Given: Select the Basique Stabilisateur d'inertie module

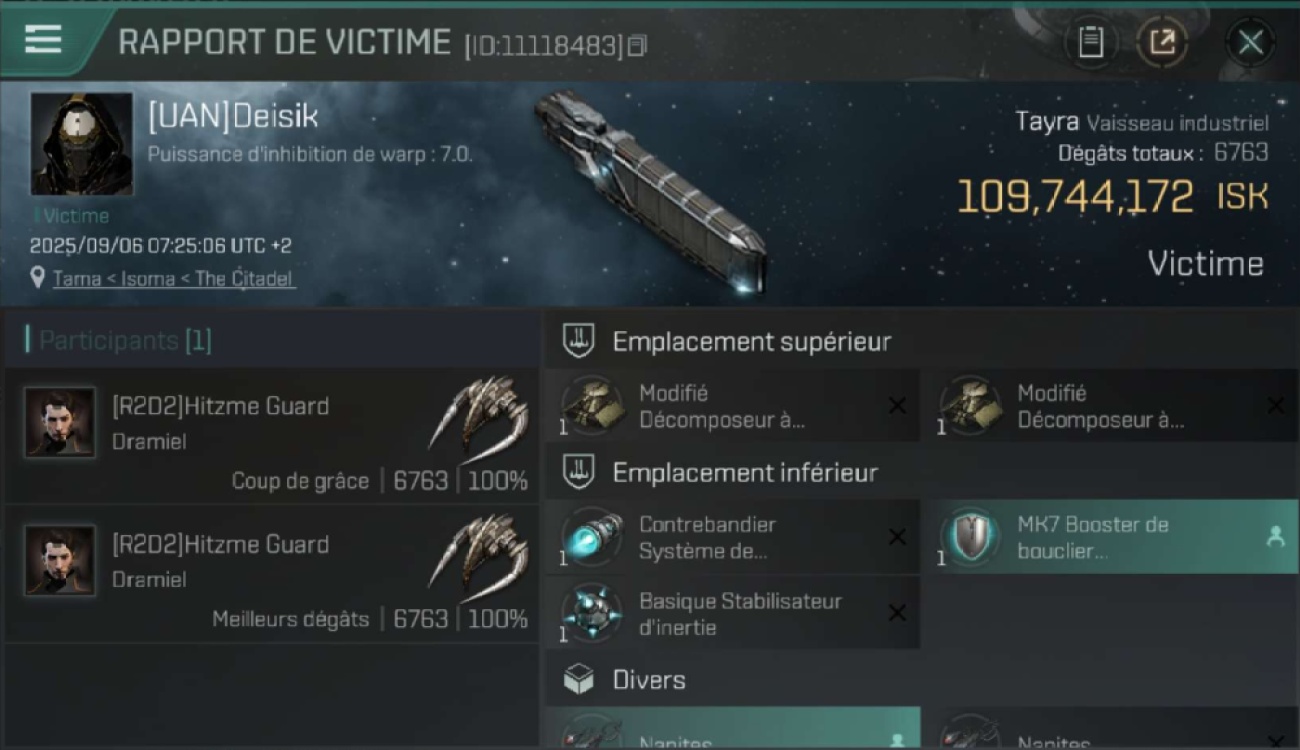Looking at the screenshot, I should click(732, 614).
